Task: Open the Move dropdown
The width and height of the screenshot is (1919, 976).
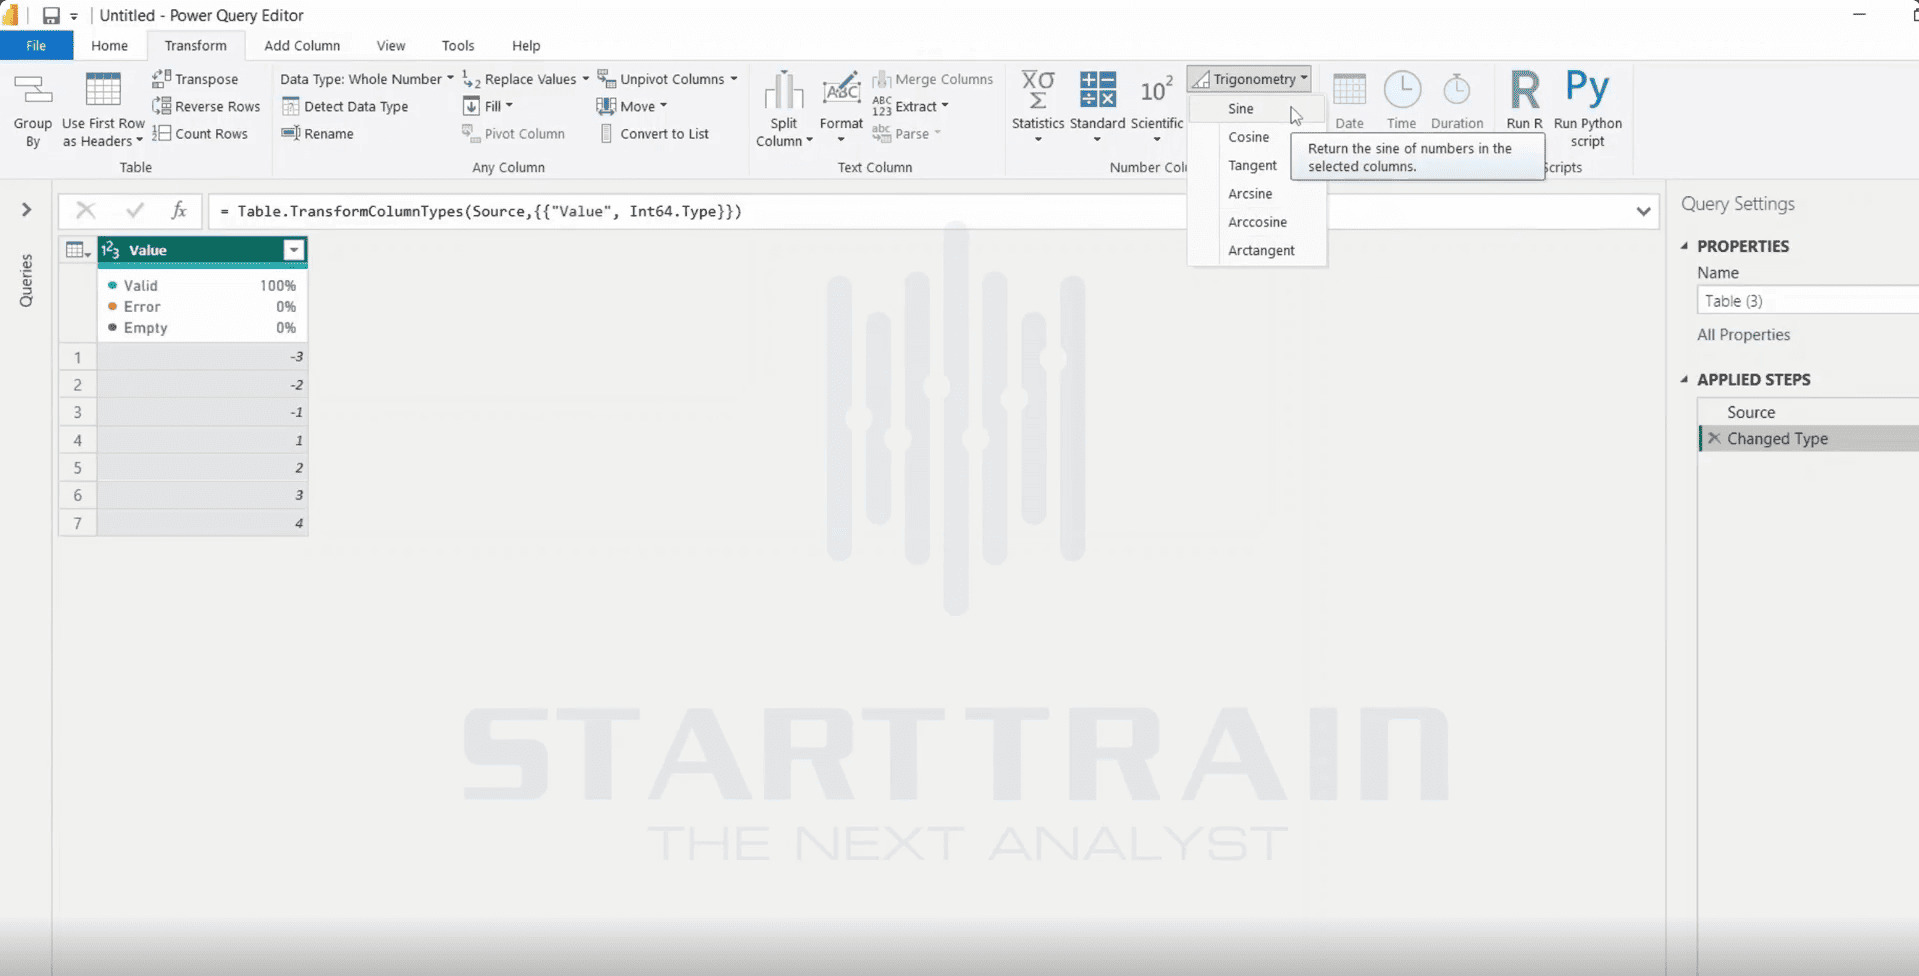Action: click(x=632, y=106)
